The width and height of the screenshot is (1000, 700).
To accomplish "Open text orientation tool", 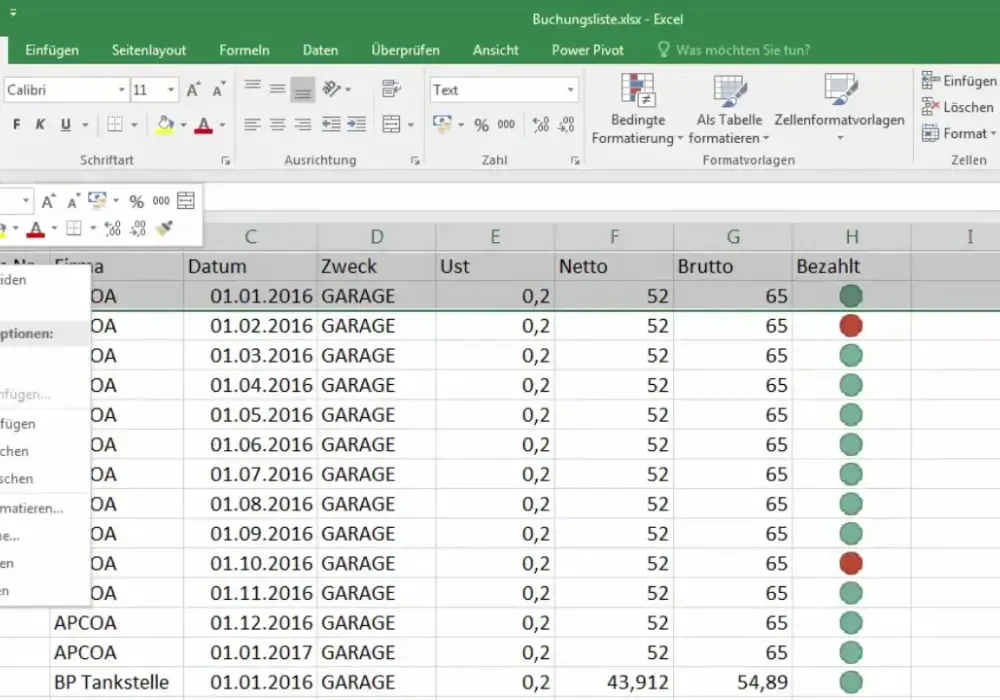I will (x=332, y=89).
